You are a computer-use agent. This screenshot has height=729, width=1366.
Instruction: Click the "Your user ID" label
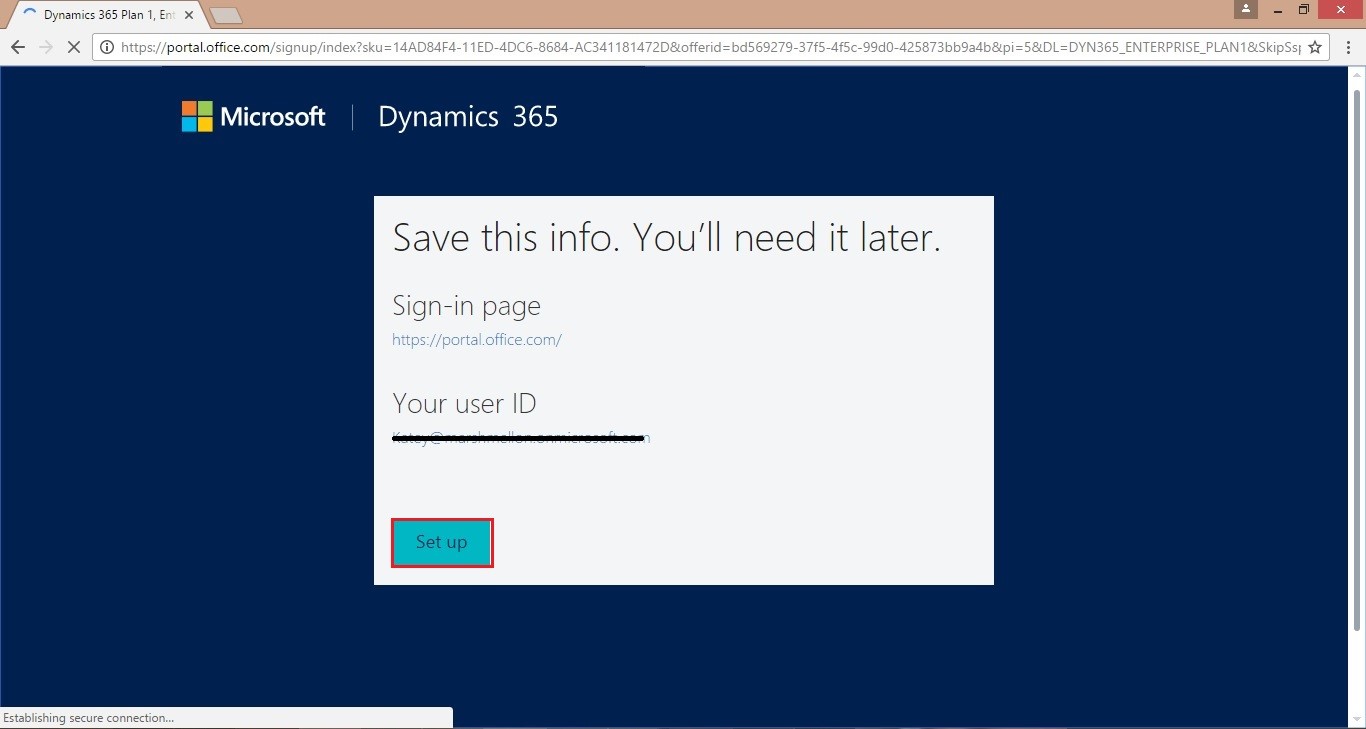click(464, 404)
